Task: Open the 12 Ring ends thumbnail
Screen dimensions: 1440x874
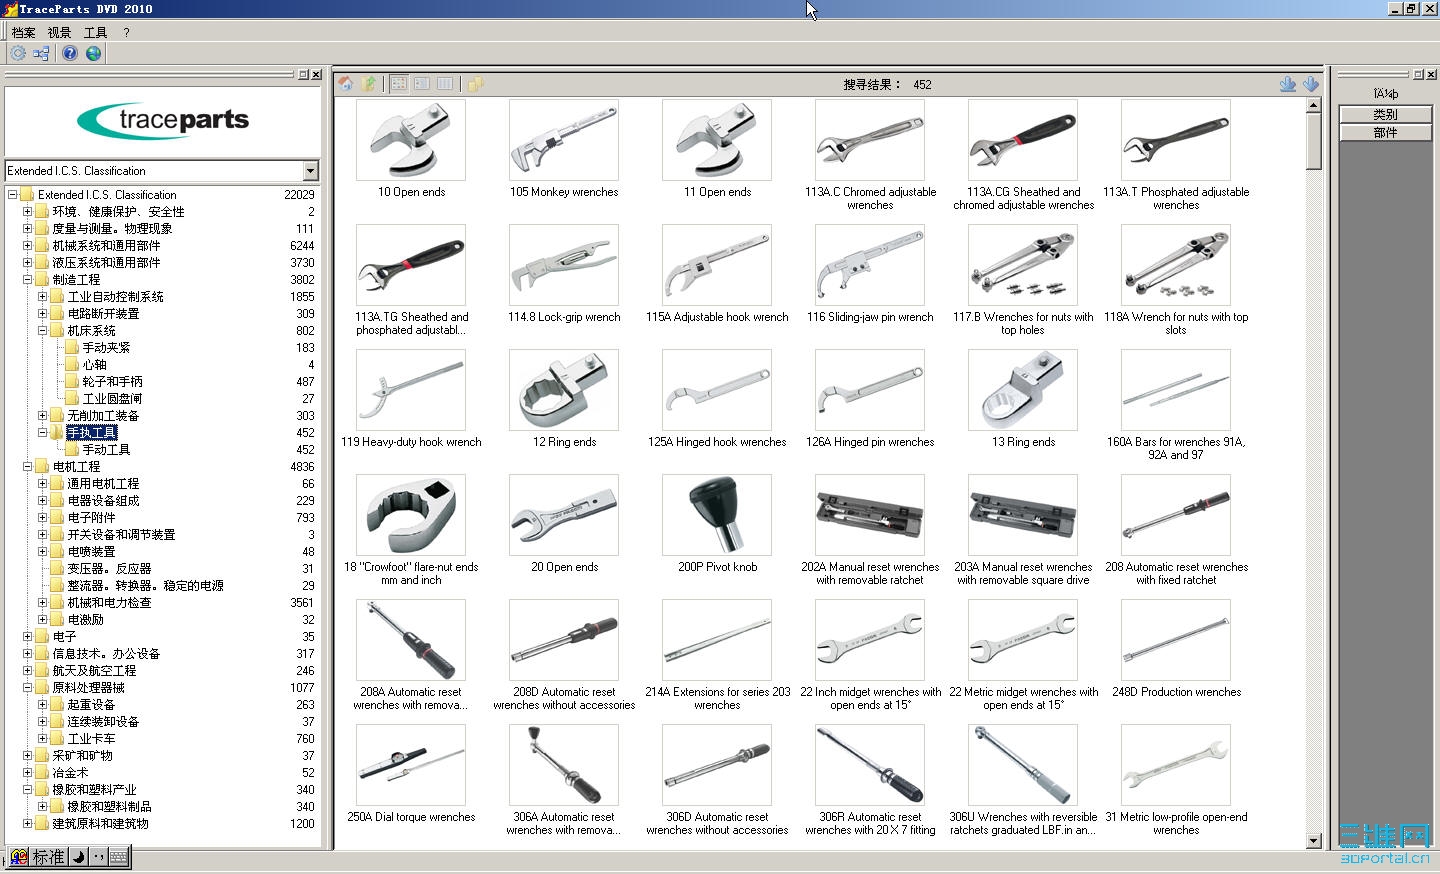Action: pyautogui.click(x=564, y=390)
